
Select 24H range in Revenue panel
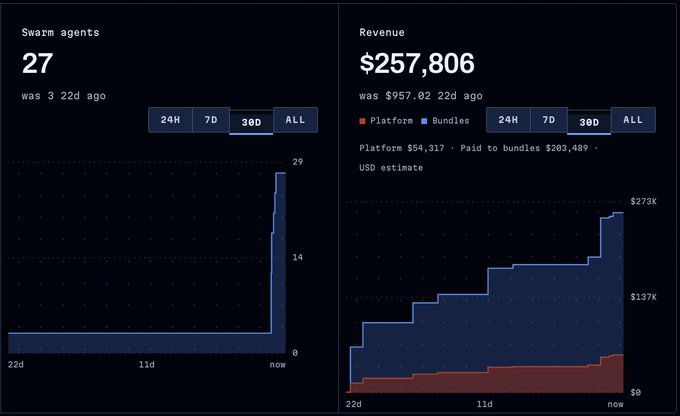click(x=508, y=120)
